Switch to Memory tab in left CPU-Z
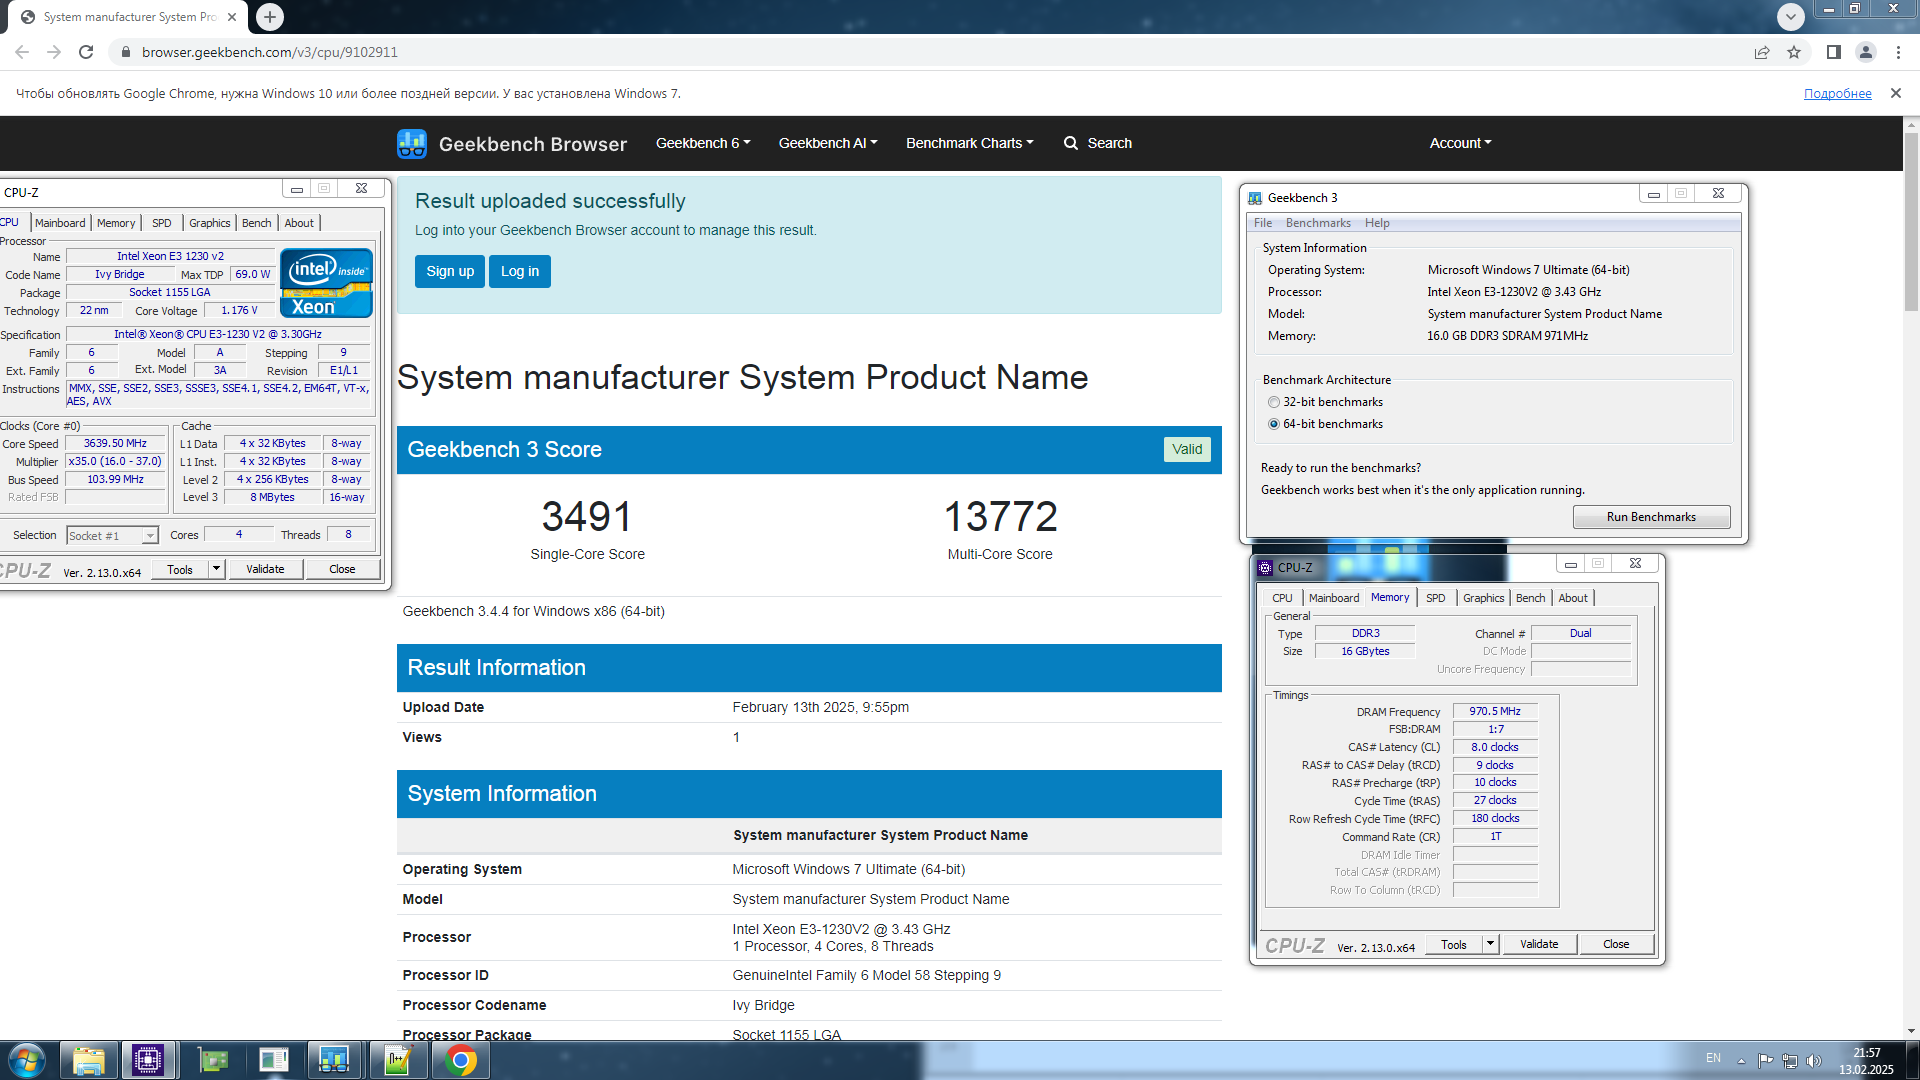Image resolution: width=1920 pixels, height=1080 pixels. point(116,223)
